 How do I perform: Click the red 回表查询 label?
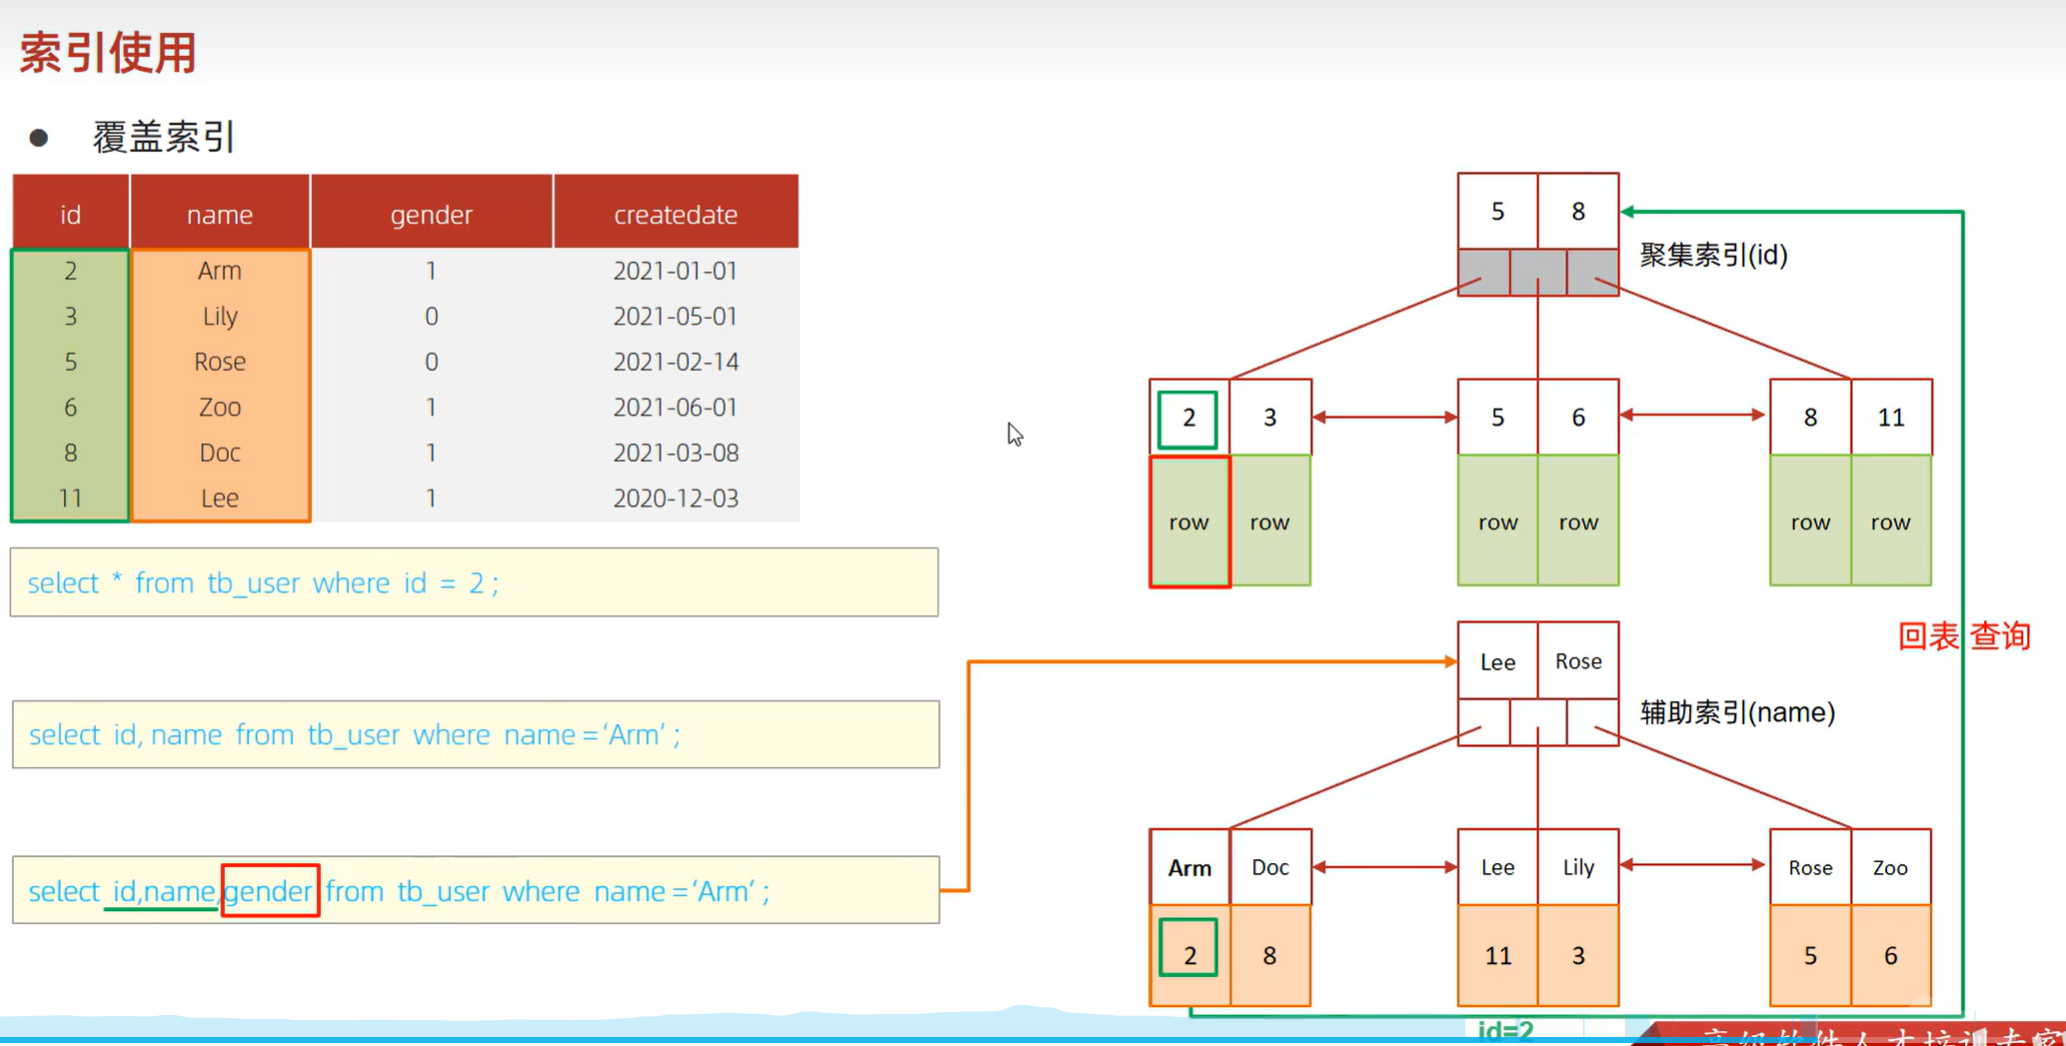point(1964,636)
